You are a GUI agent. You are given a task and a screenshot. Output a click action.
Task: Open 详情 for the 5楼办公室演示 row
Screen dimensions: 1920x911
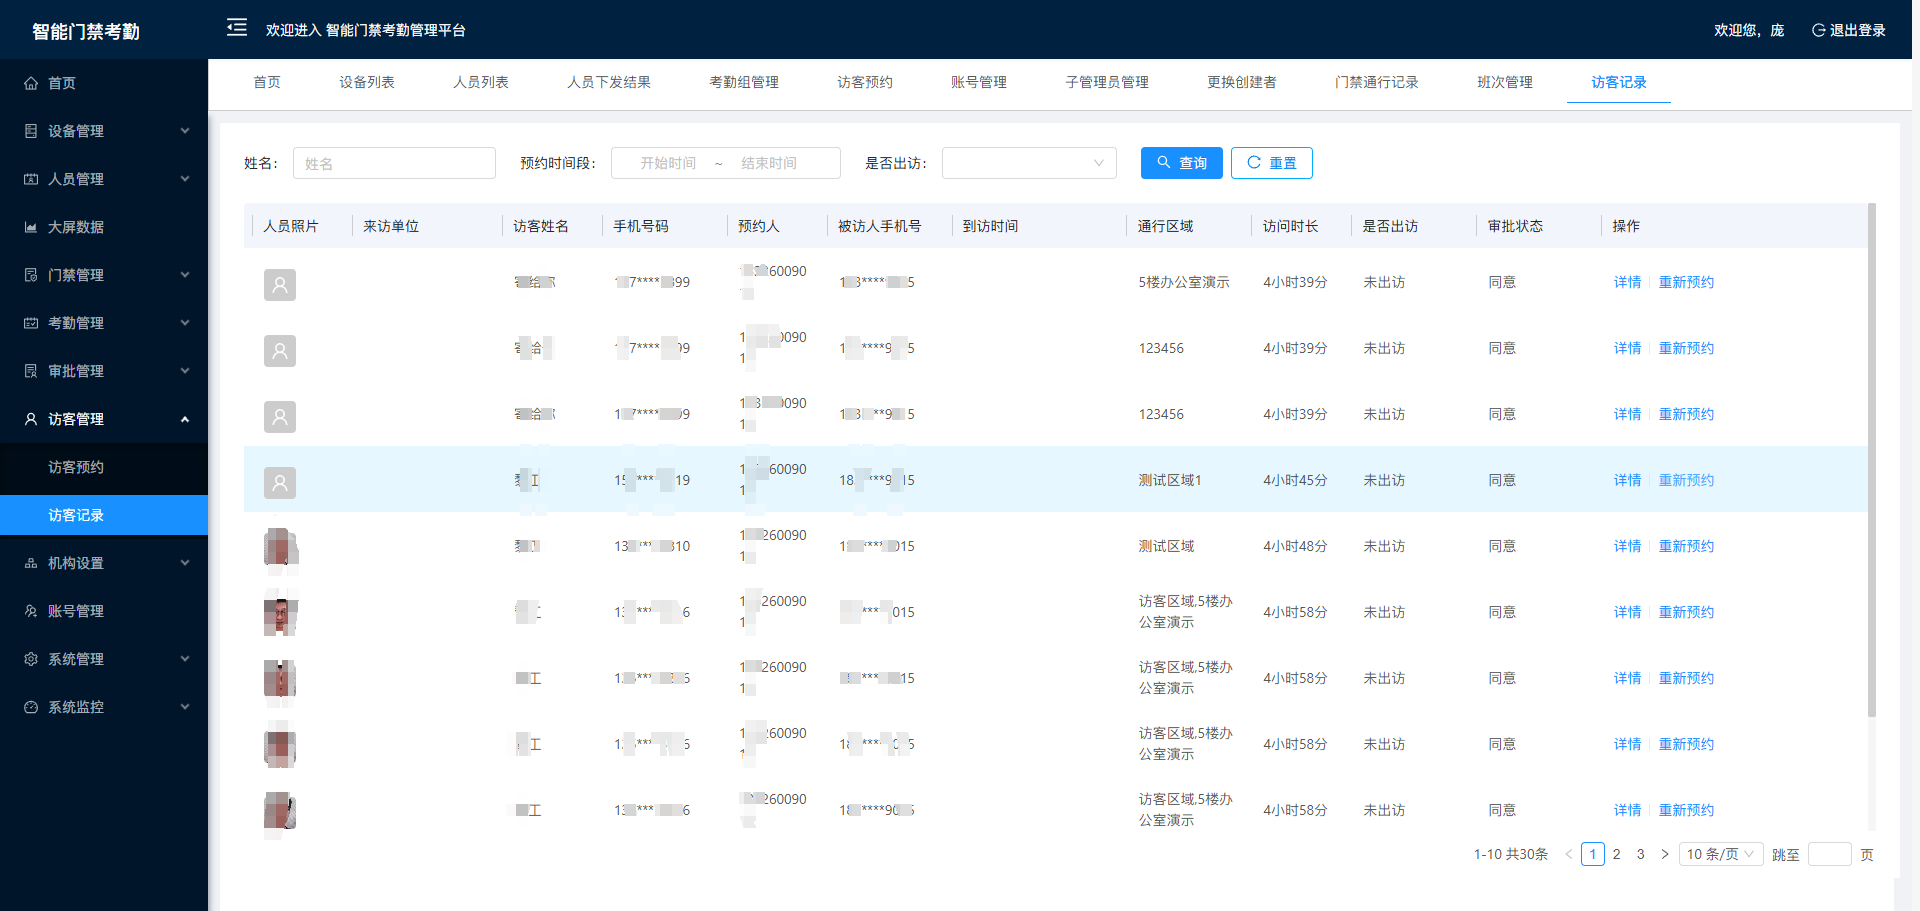[x=1627, y=282]
